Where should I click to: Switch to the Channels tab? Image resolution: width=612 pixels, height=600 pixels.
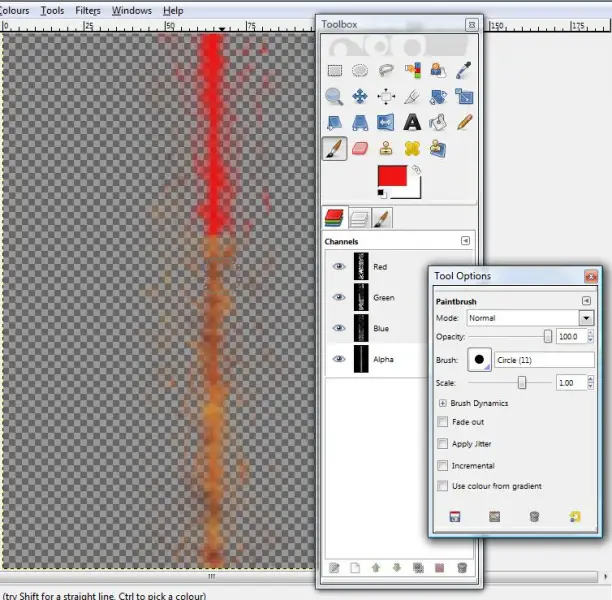pos(334,218)
